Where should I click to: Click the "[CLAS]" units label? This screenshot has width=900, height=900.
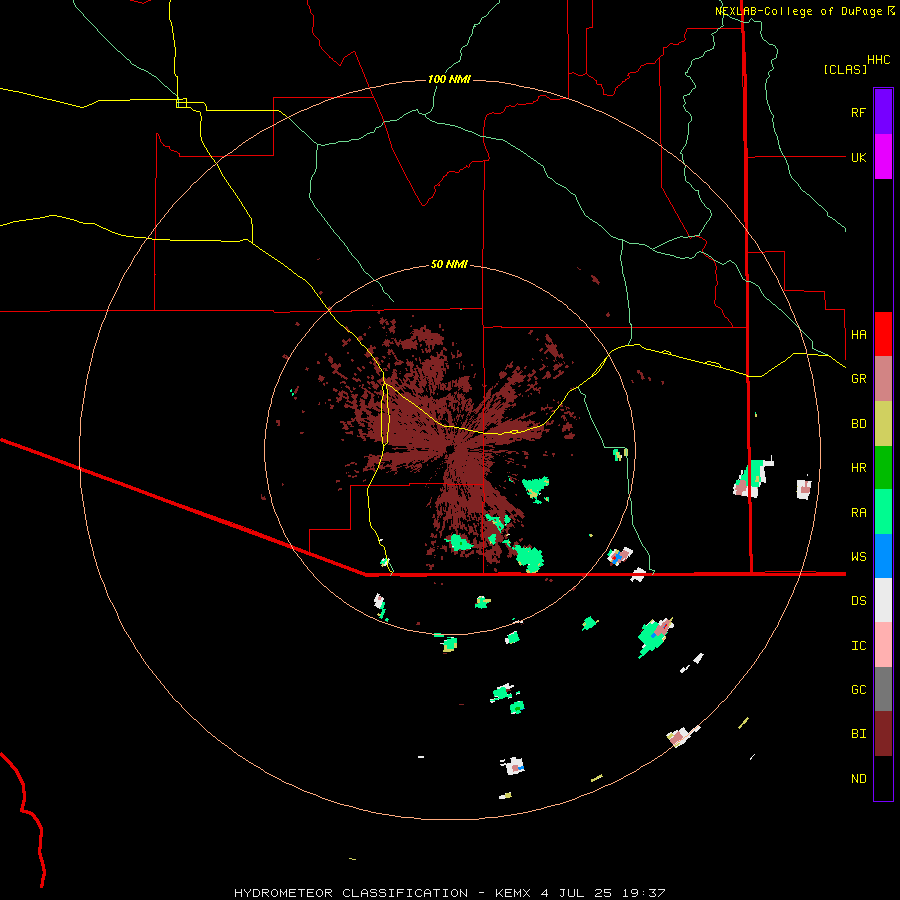tap(845, 69)
